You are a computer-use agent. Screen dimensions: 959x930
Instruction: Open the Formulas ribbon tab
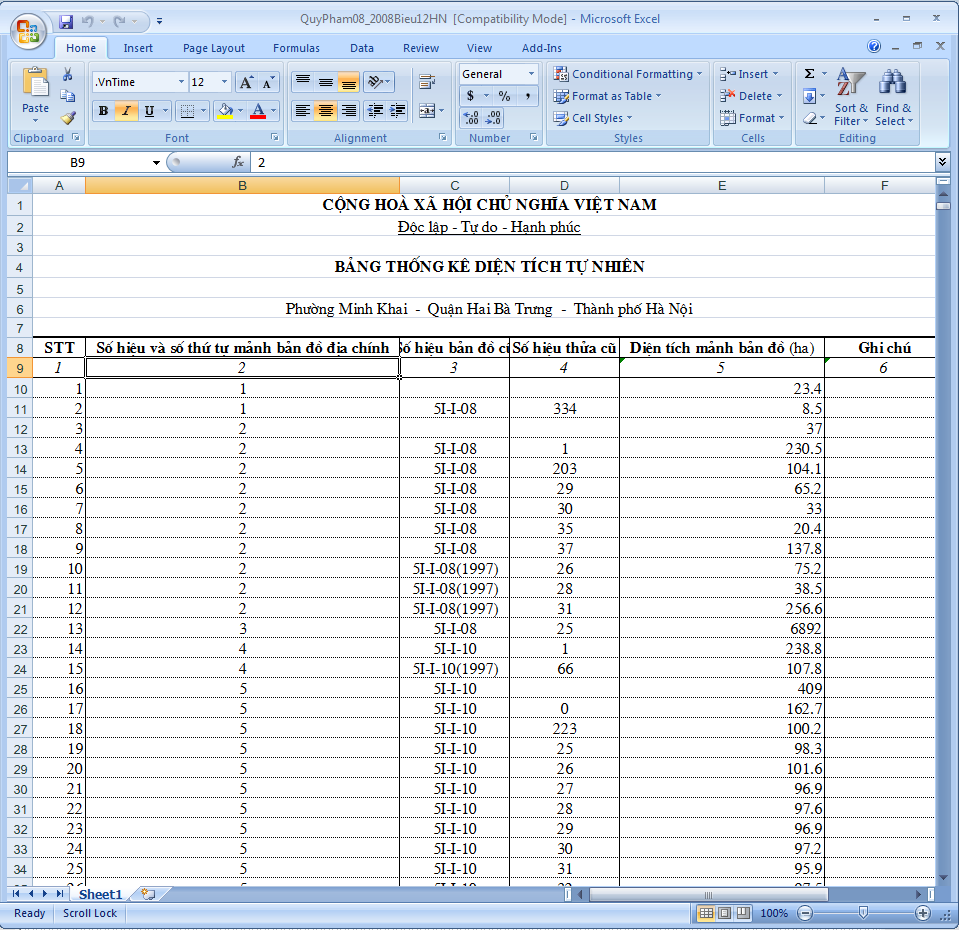296,48
